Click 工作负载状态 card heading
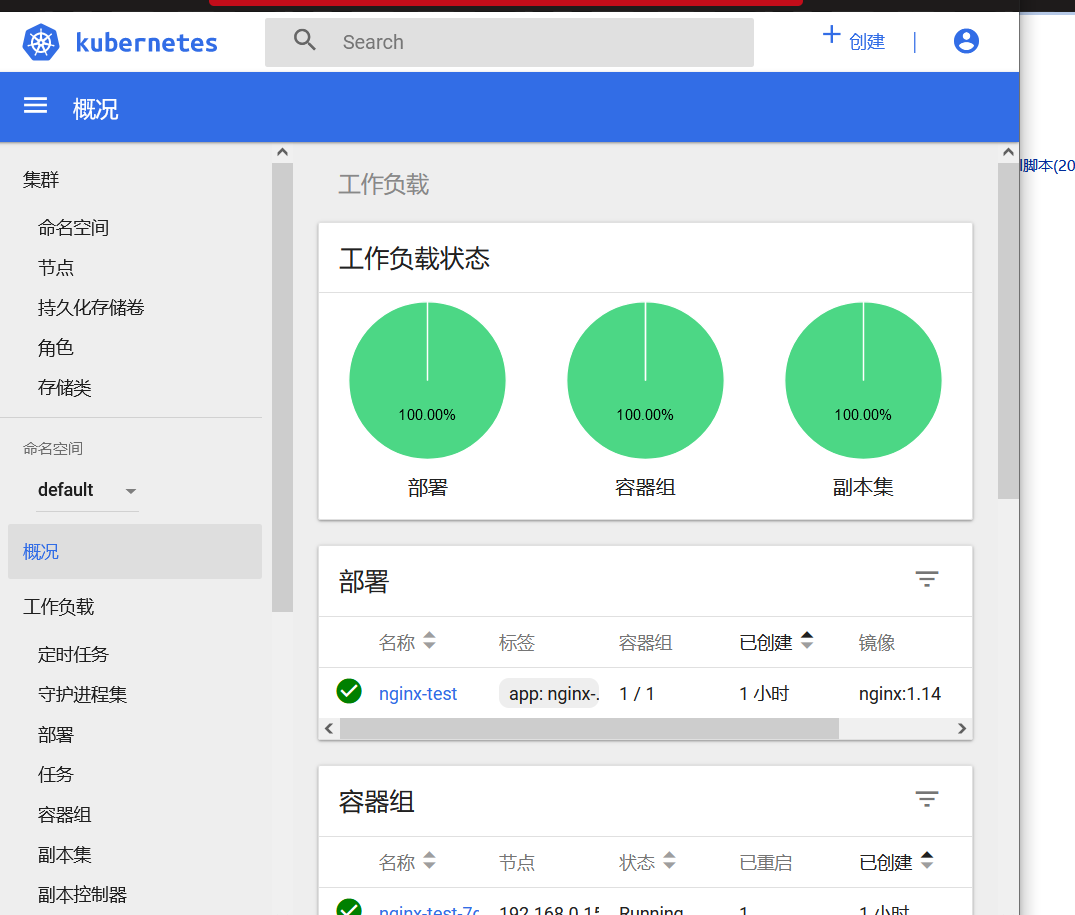The image size is (1075, 915). click(x=414, y=258)
